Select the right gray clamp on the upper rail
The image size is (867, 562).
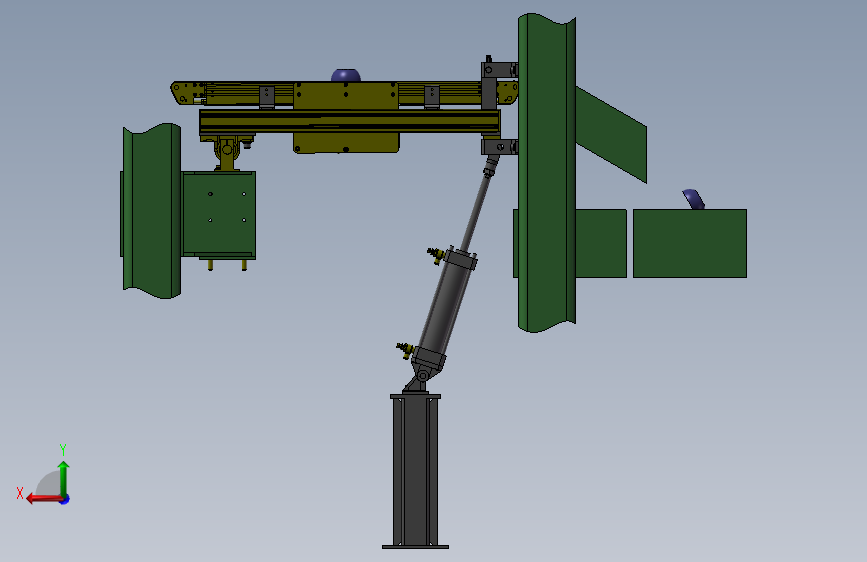click(432, 97)
